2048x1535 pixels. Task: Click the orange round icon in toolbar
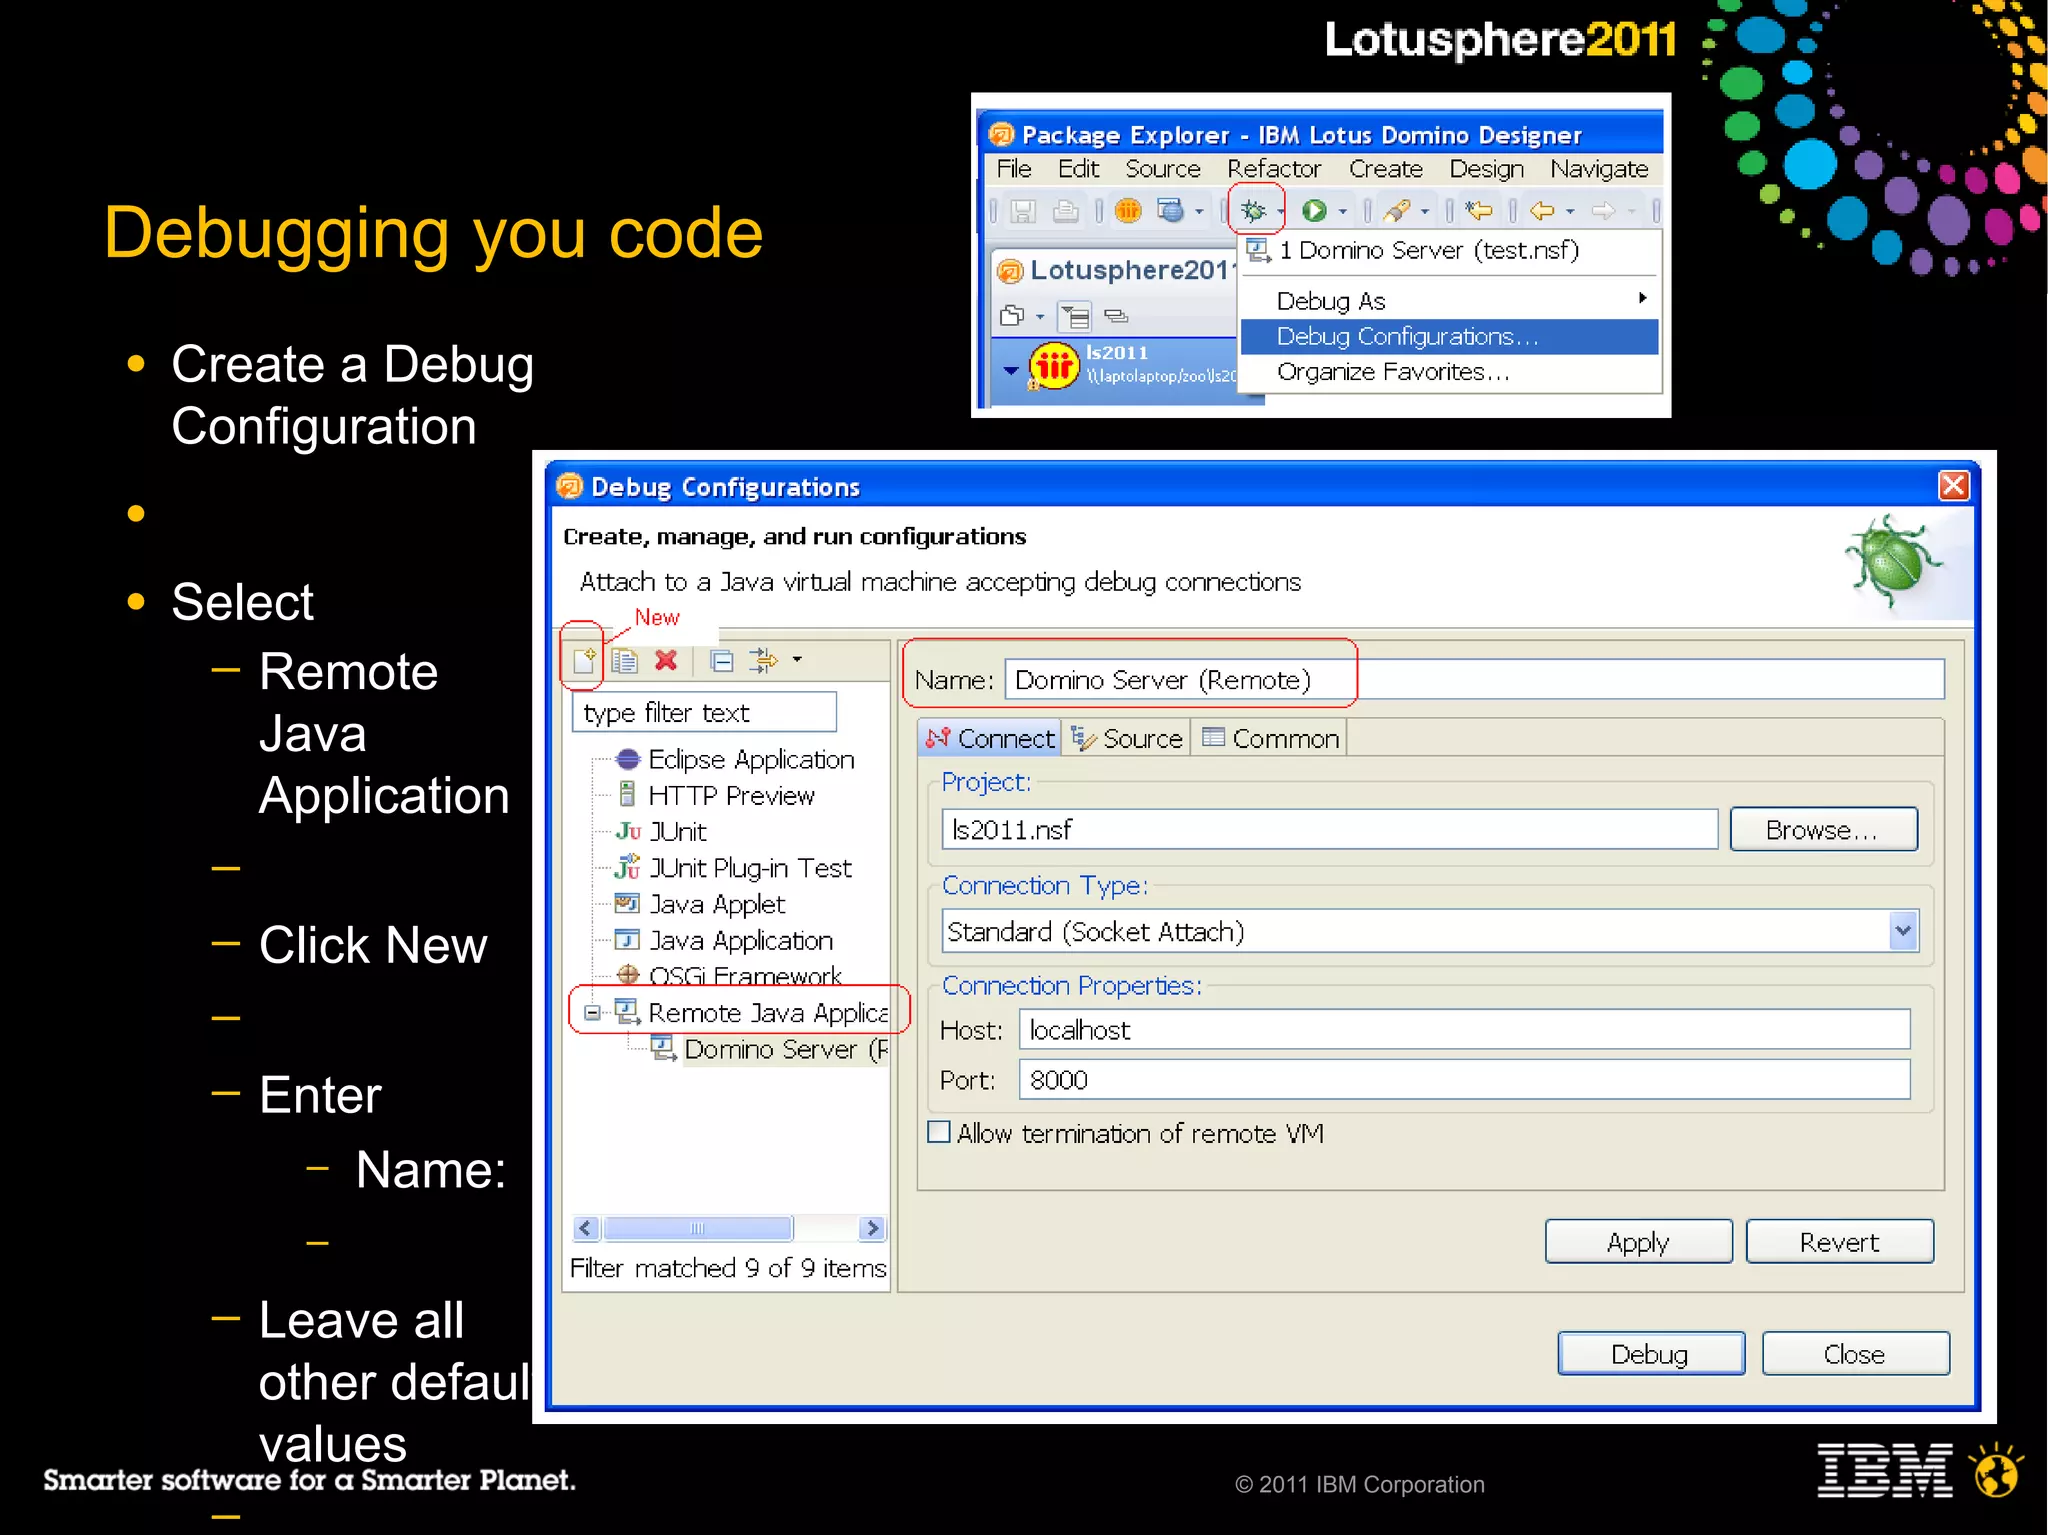tap(1128, 211)
